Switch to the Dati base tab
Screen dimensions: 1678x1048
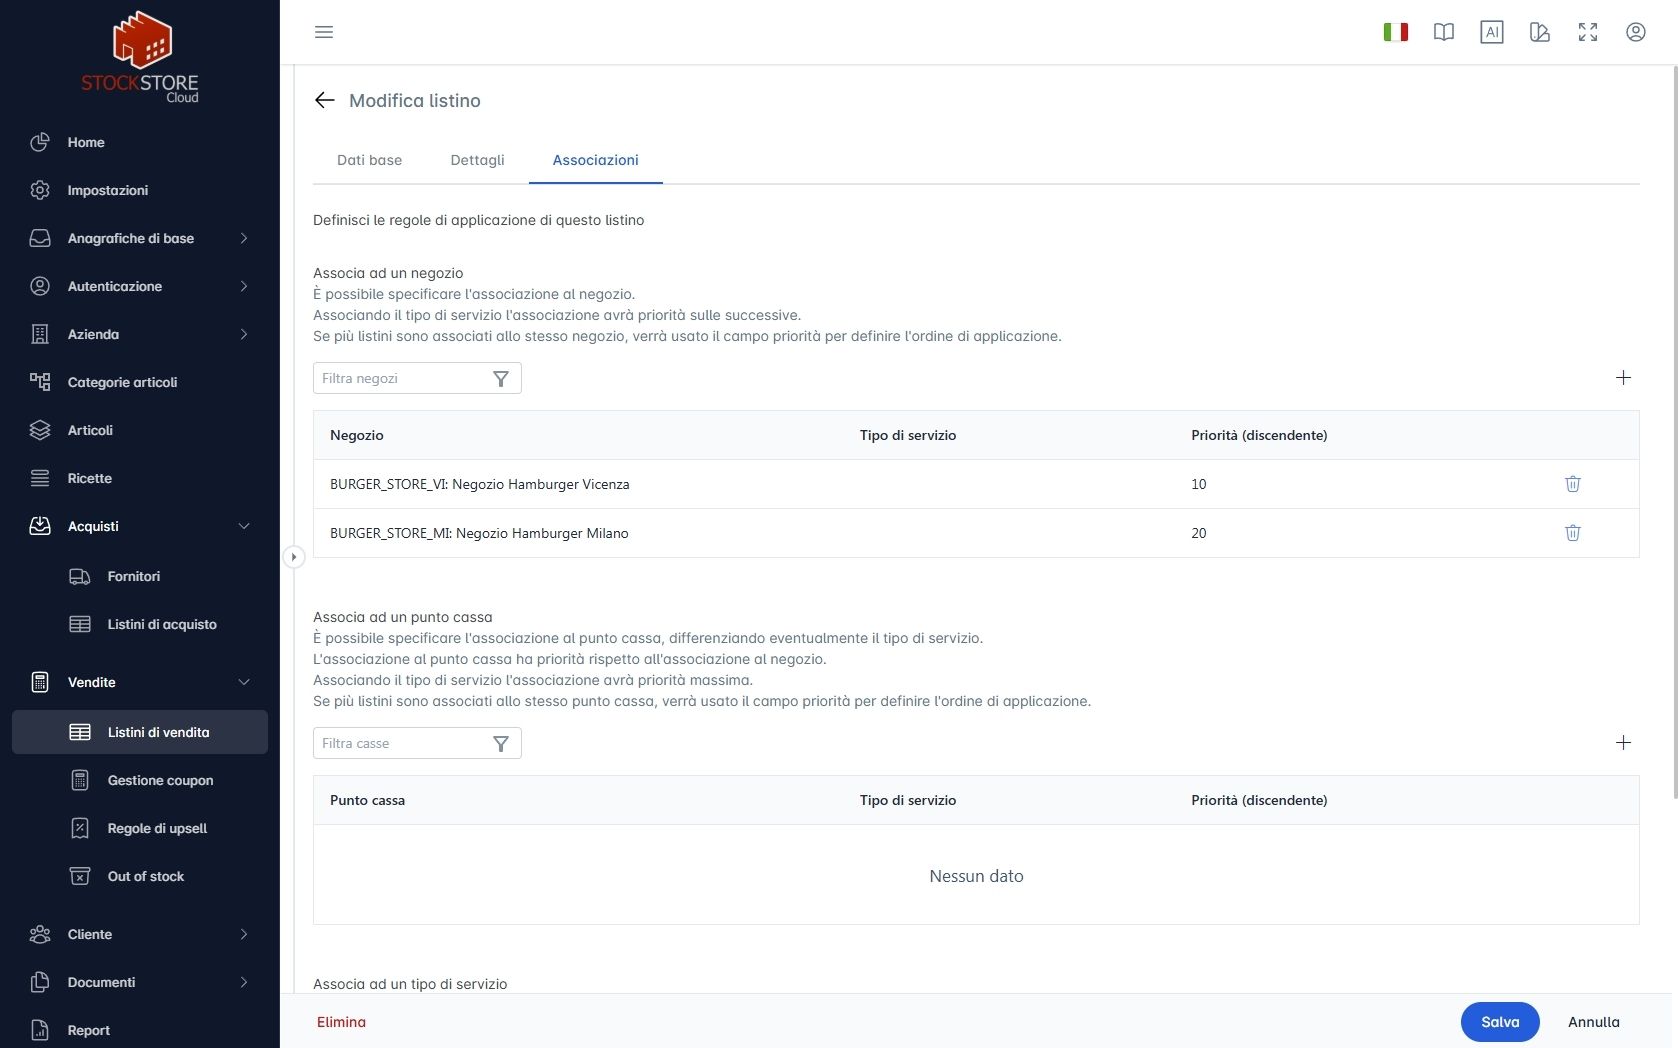369,160
